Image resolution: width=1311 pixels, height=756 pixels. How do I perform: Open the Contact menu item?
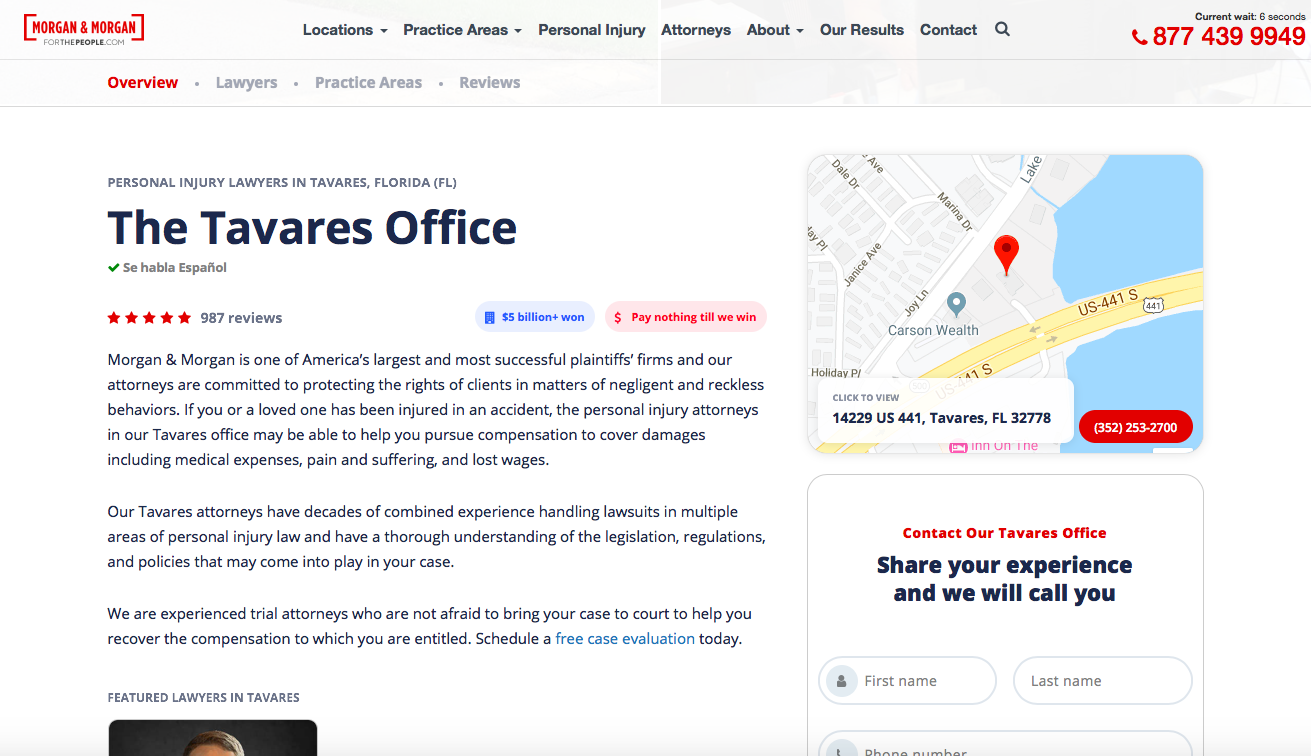(x=949, y=30)
